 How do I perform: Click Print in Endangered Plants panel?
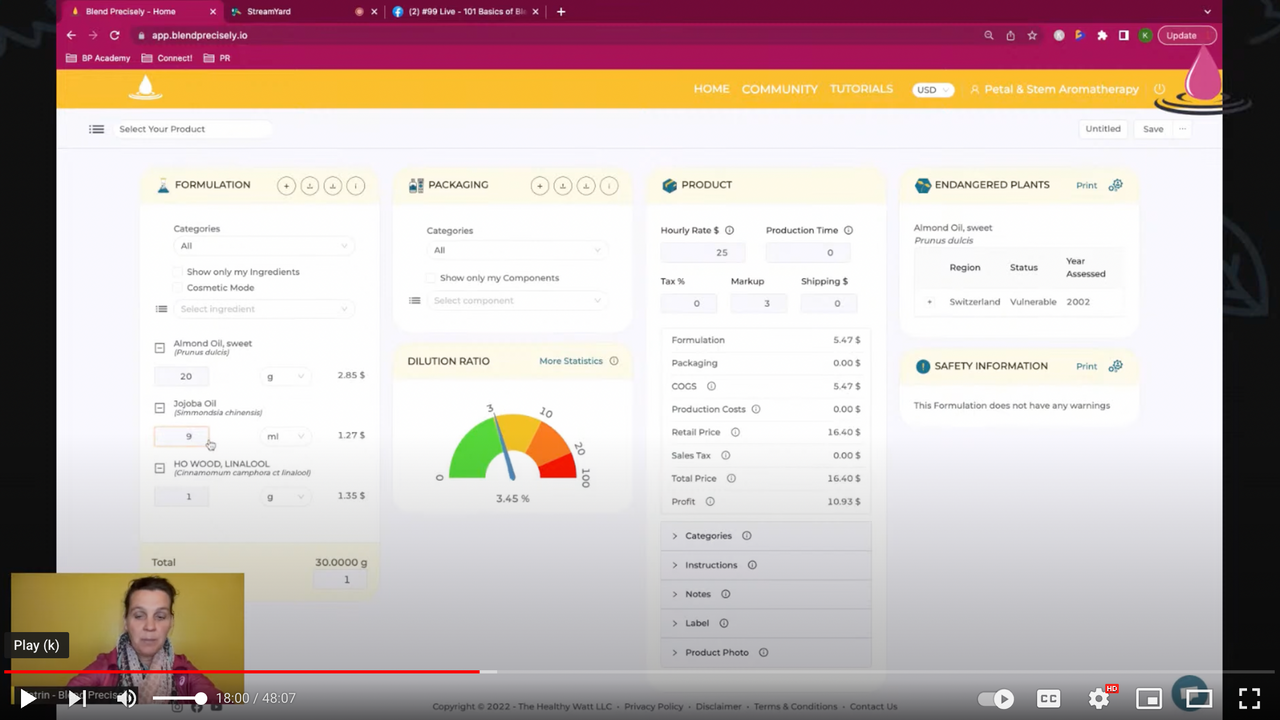pyautogui.click(x=1086, y=185)
